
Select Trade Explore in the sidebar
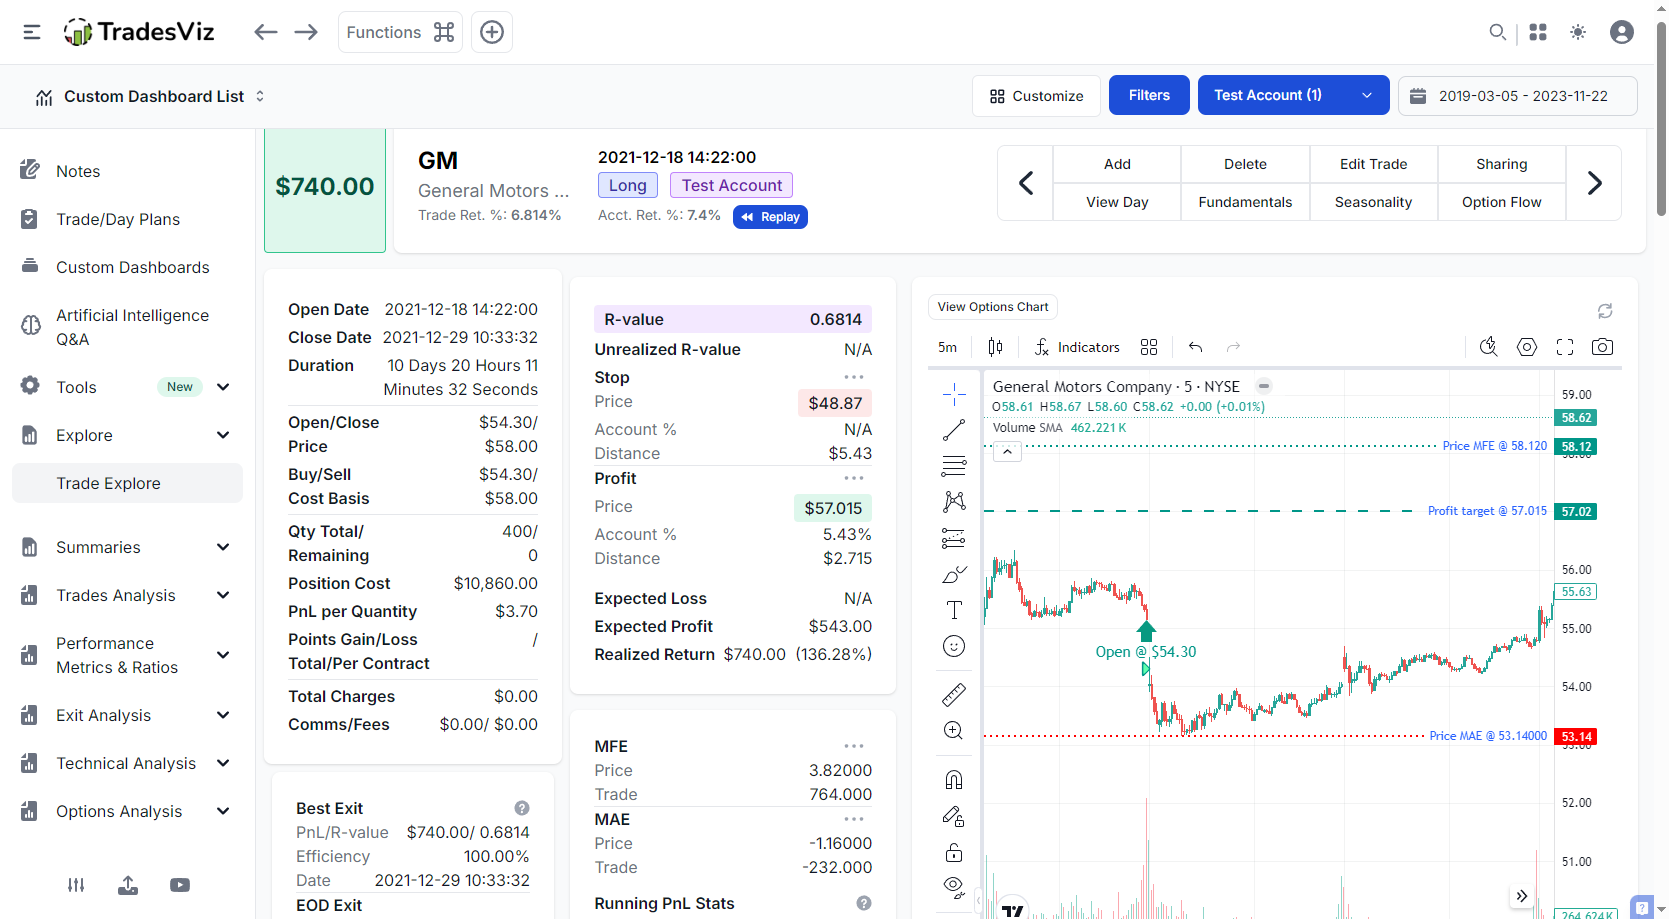127,483
